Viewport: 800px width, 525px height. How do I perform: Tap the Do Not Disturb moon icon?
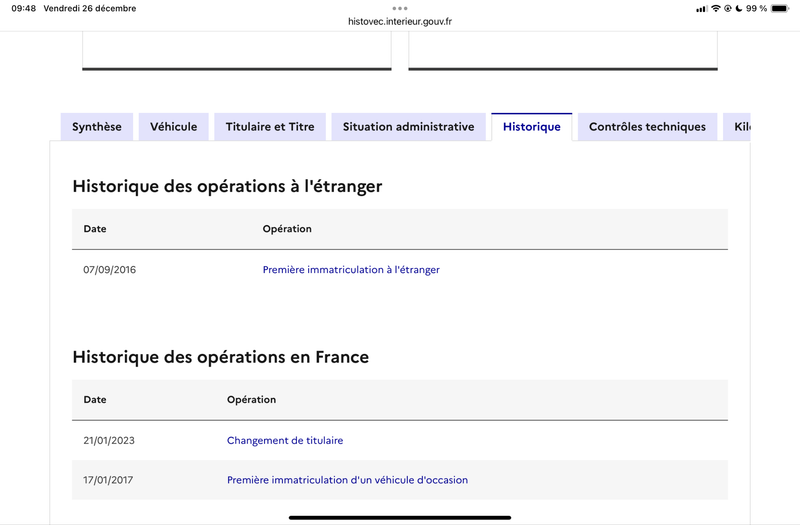pos(738,8)
